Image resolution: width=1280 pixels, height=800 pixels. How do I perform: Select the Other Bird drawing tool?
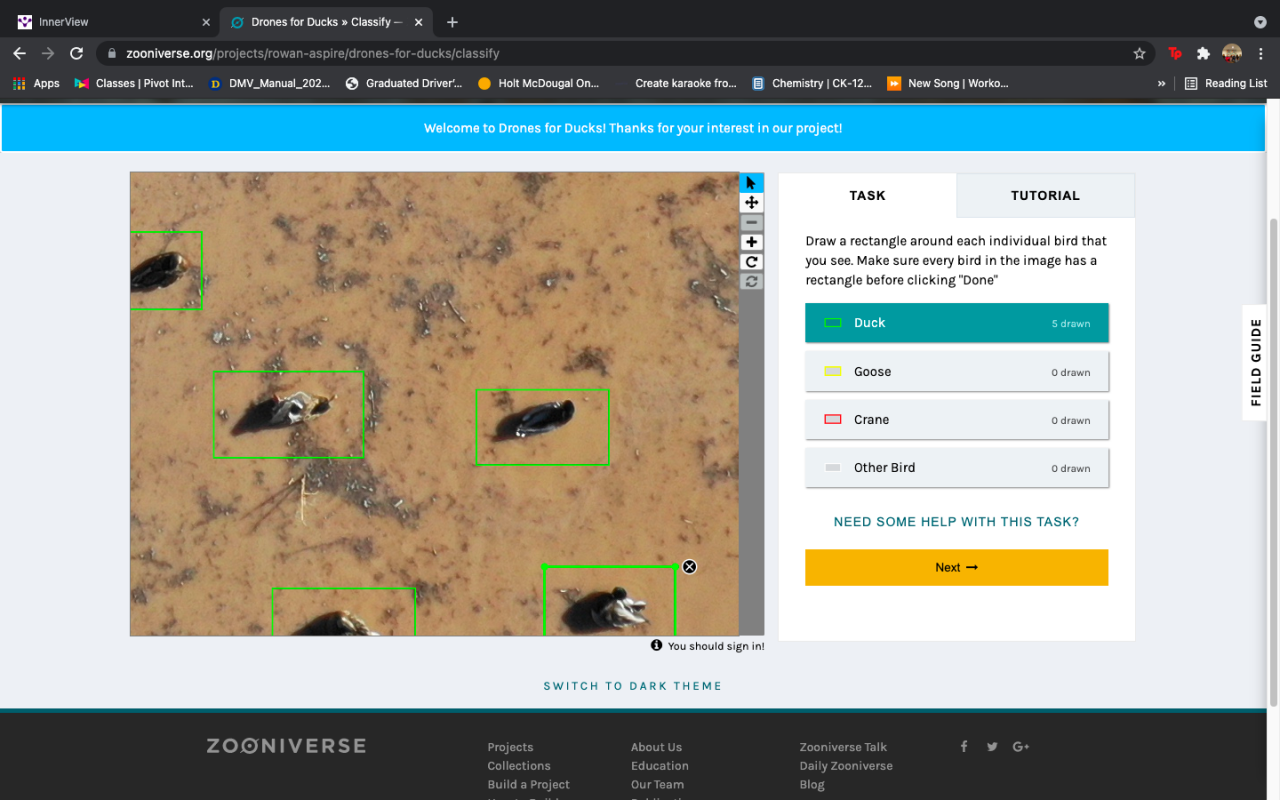957,467
